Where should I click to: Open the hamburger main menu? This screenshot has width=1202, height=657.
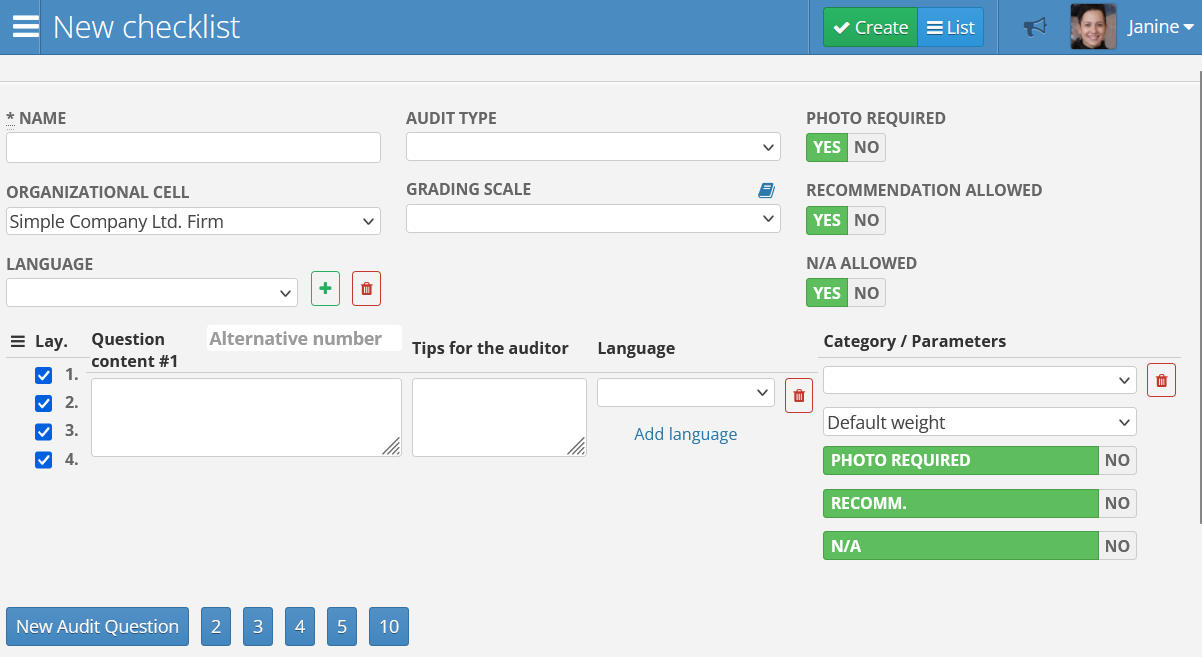(x=25, y=27)
